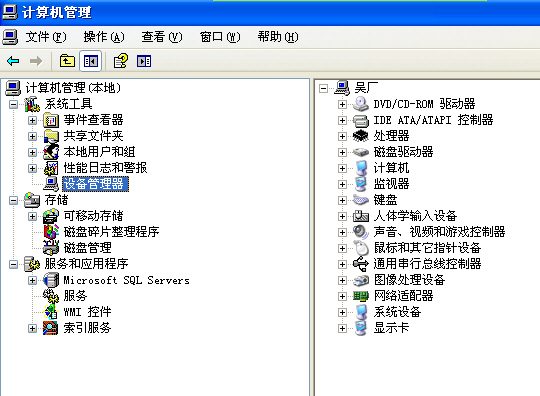The height and width of the screenshot is (396, 540).
Task: Select 系统工具 label in tree
Action: (x=68, y=104)
